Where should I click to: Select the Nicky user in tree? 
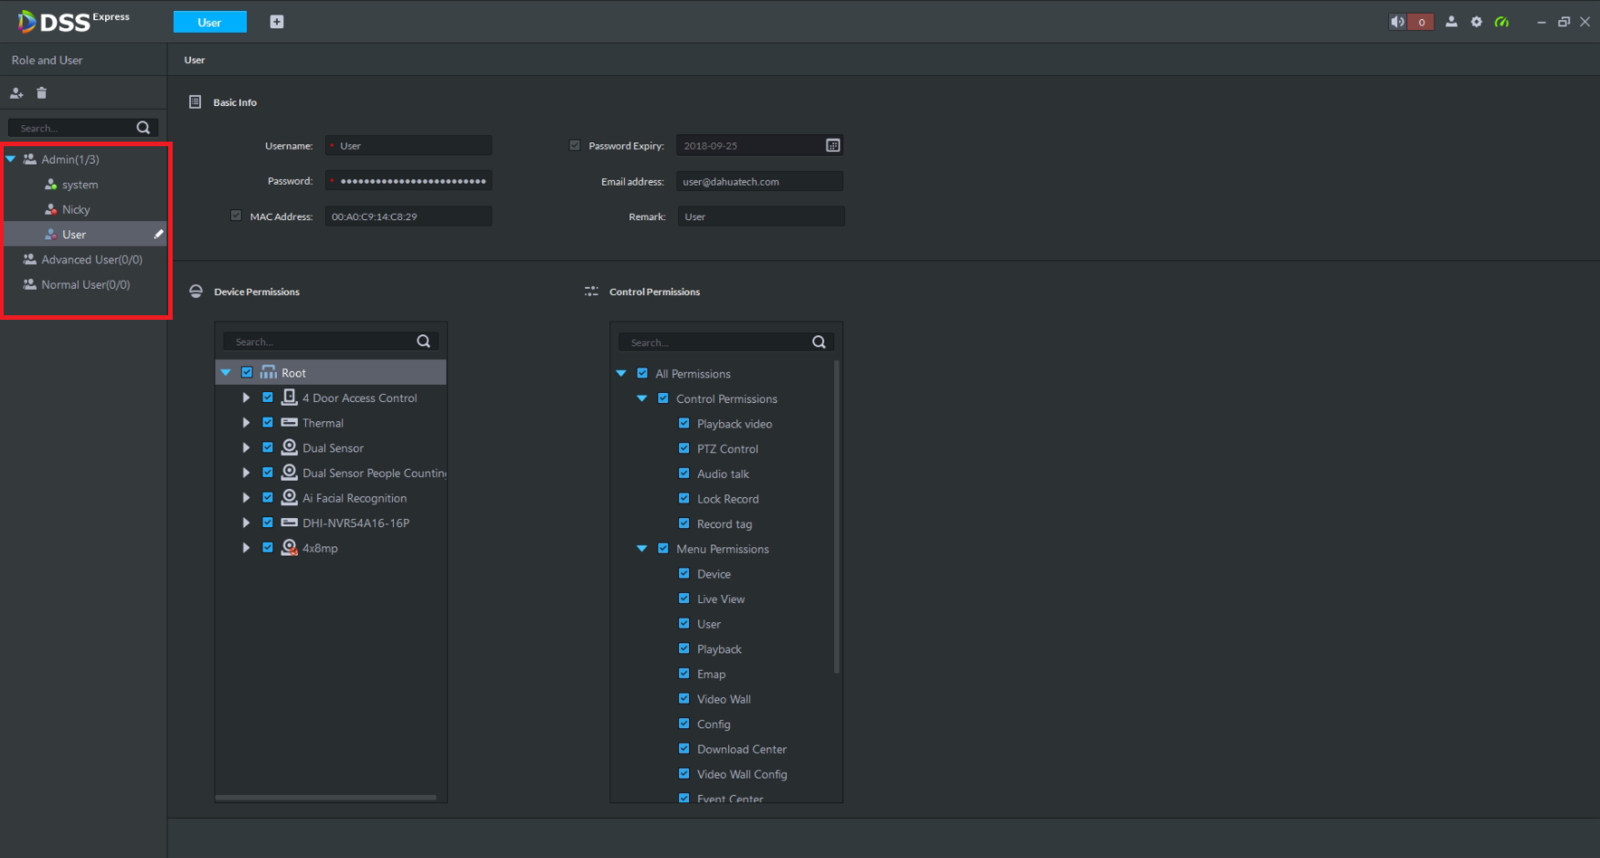click(x=76, y=210)
